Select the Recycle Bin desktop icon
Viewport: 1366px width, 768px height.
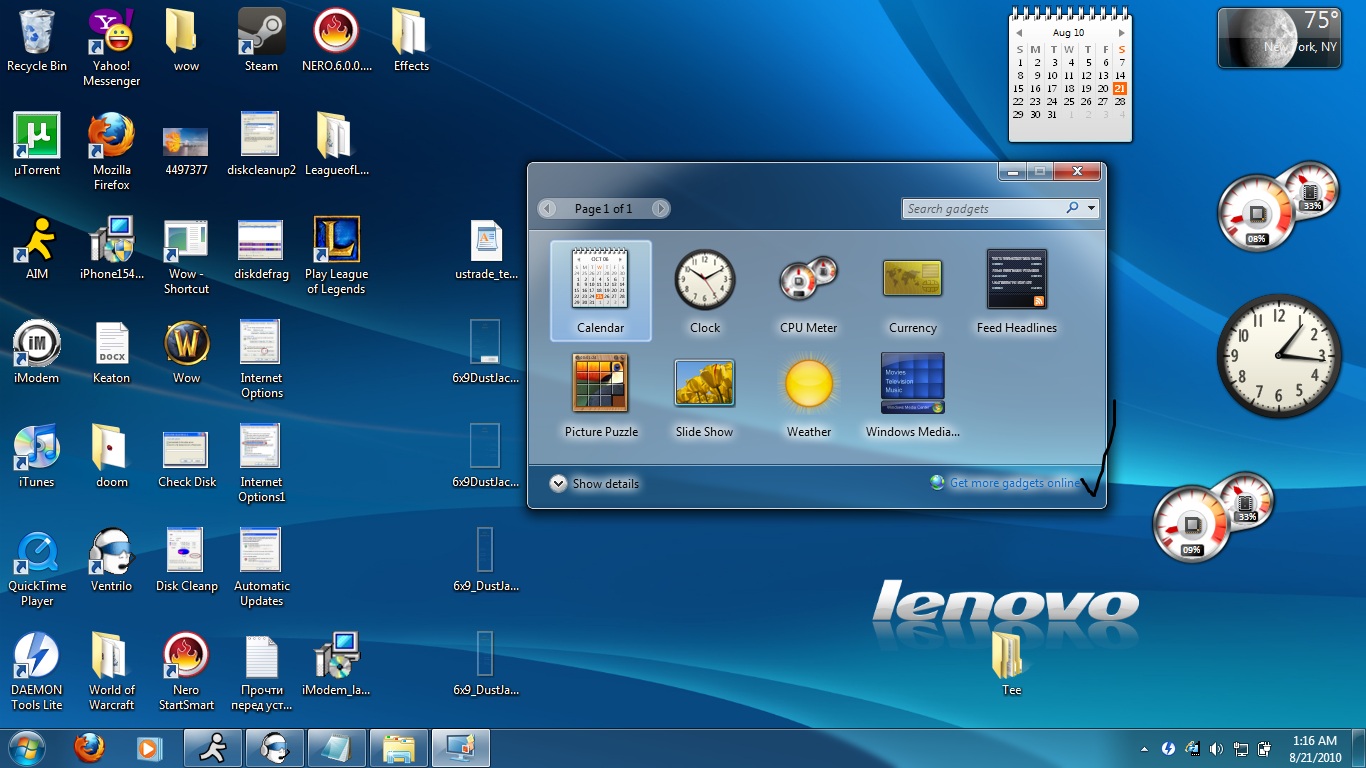click(x=37, y=41)
